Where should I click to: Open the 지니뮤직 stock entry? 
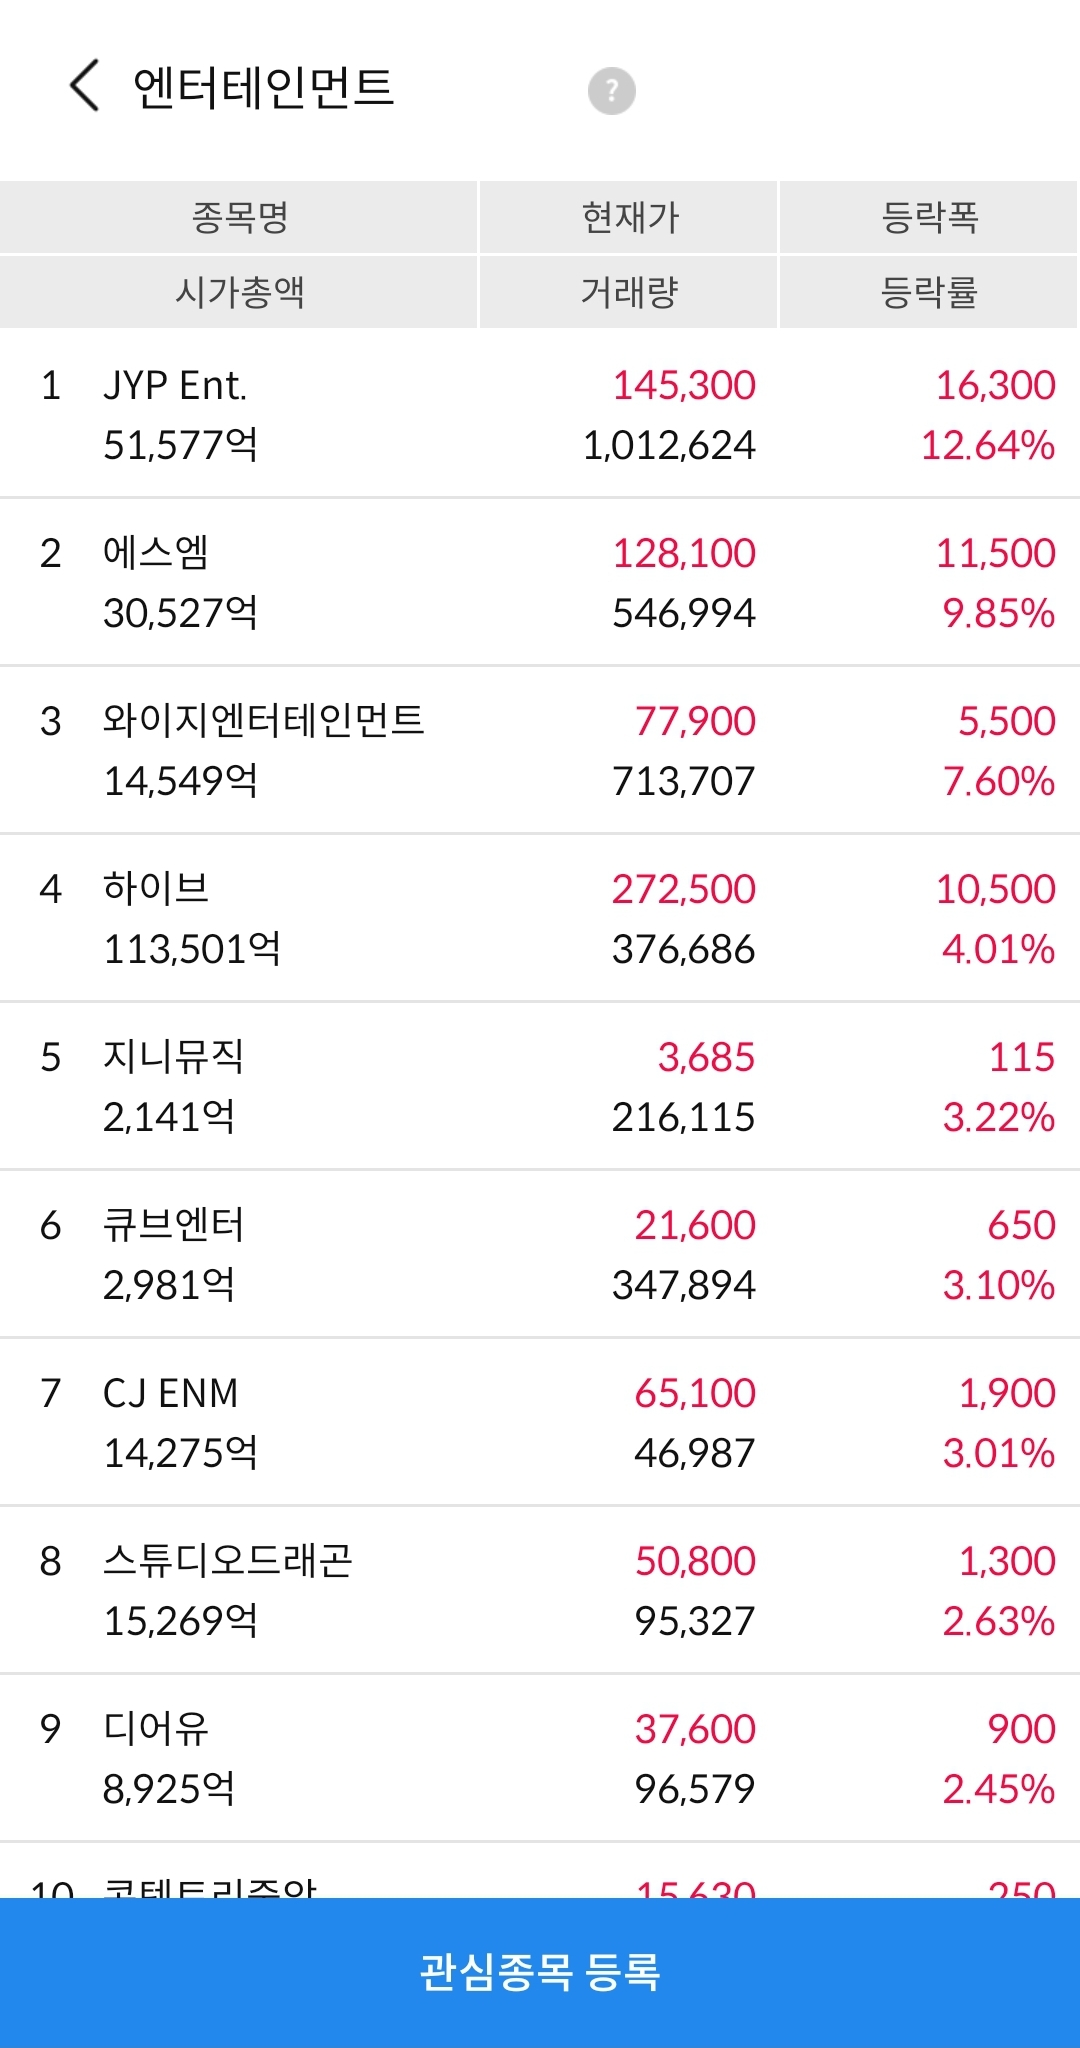[540, 1086]
